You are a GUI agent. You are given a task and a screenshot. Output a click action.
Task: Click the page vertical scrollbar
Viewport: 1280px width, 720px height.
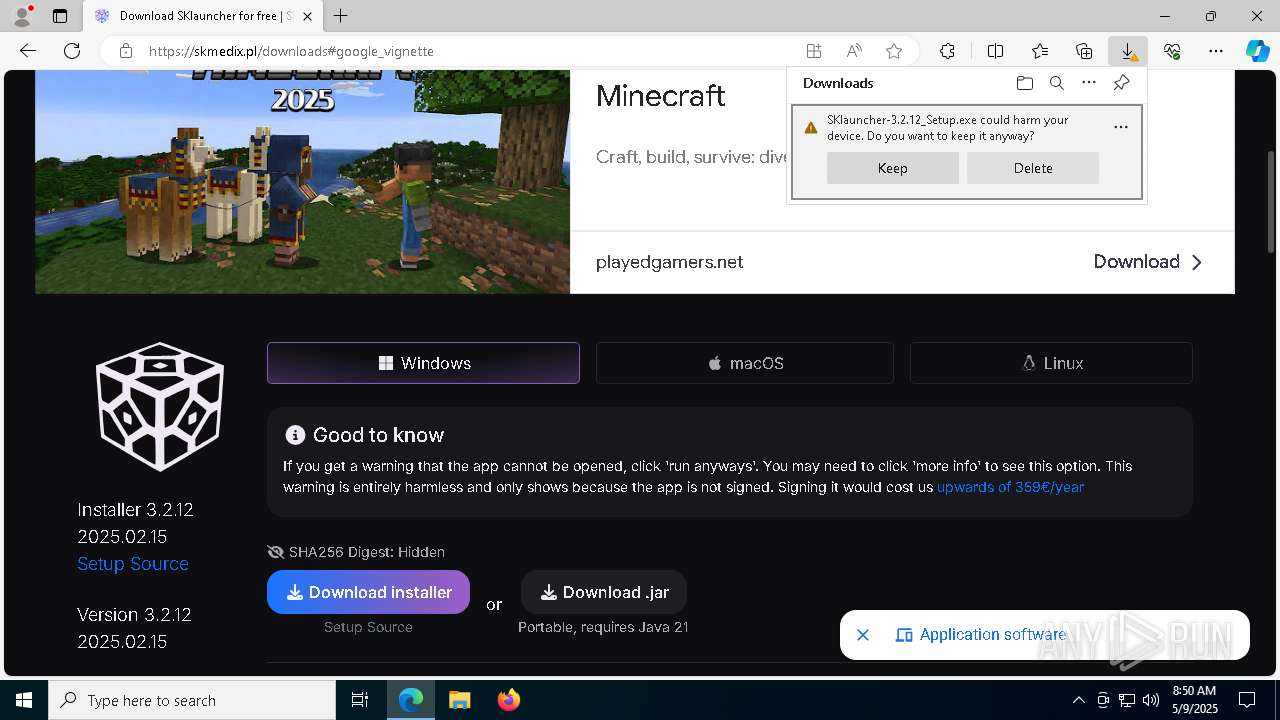coord(1271,200)
